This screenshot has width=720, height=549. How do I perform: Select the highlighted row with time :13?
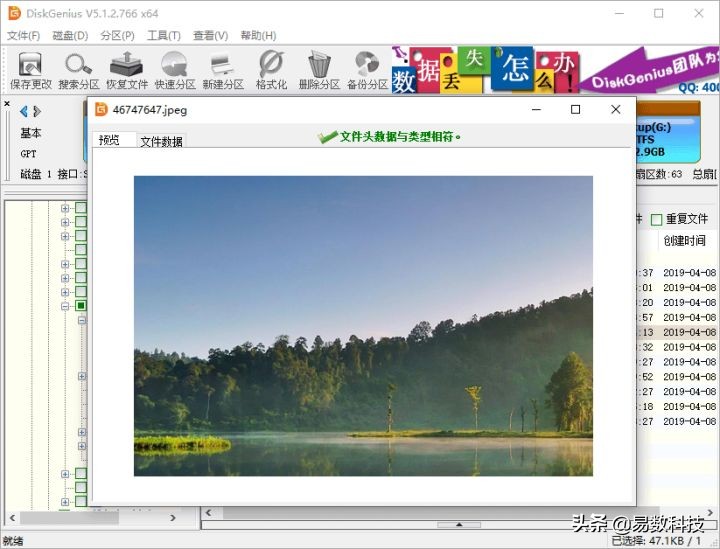(x=678, y=332)
